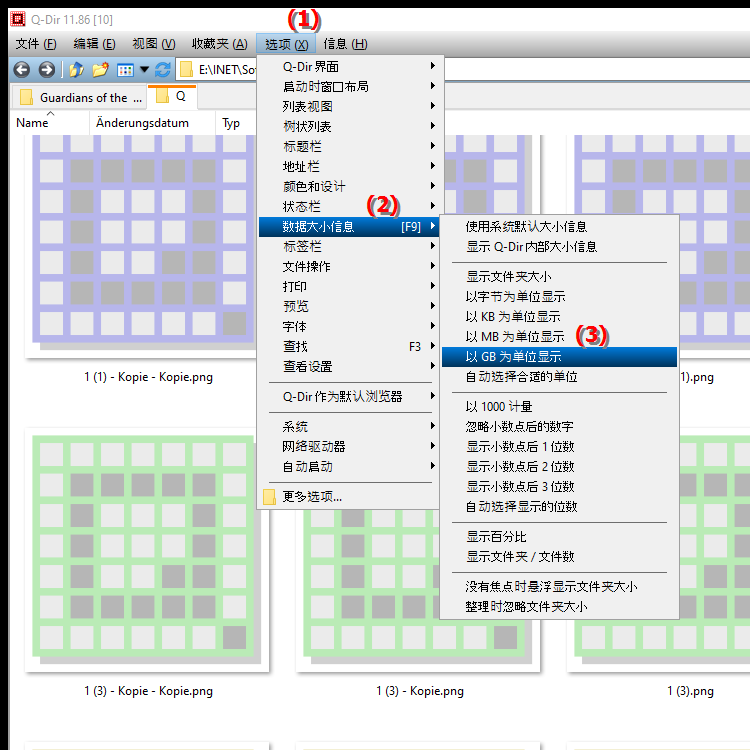
Task: Expand the 树状列表 submenu
Action: pyautogui.click(x=351, y=126)
